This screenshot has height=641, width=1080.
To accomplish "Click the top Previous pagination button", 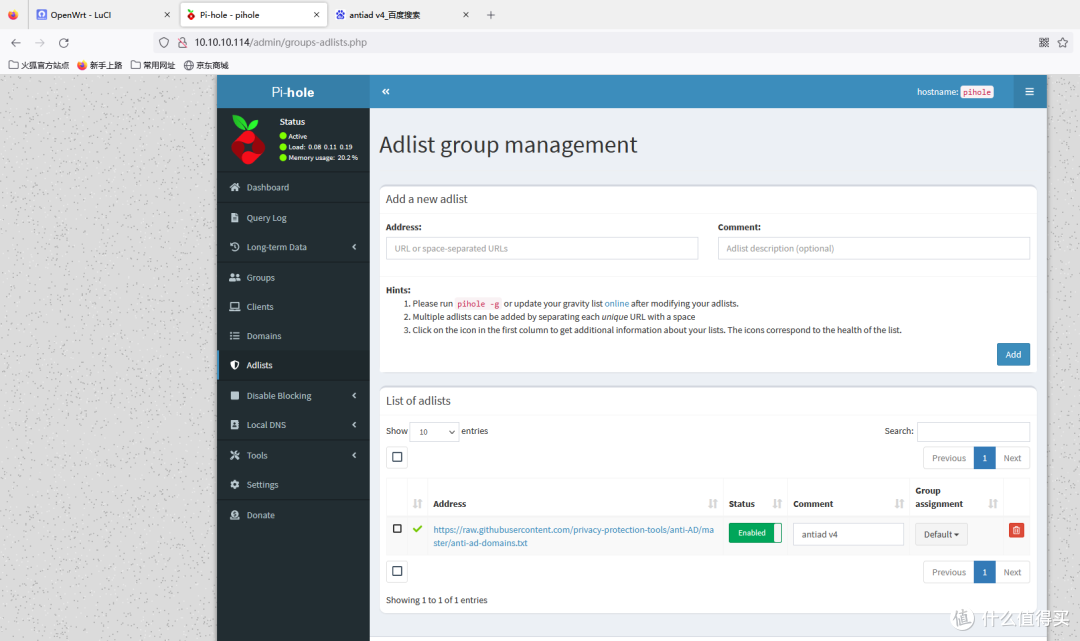I will coord(948,458).
